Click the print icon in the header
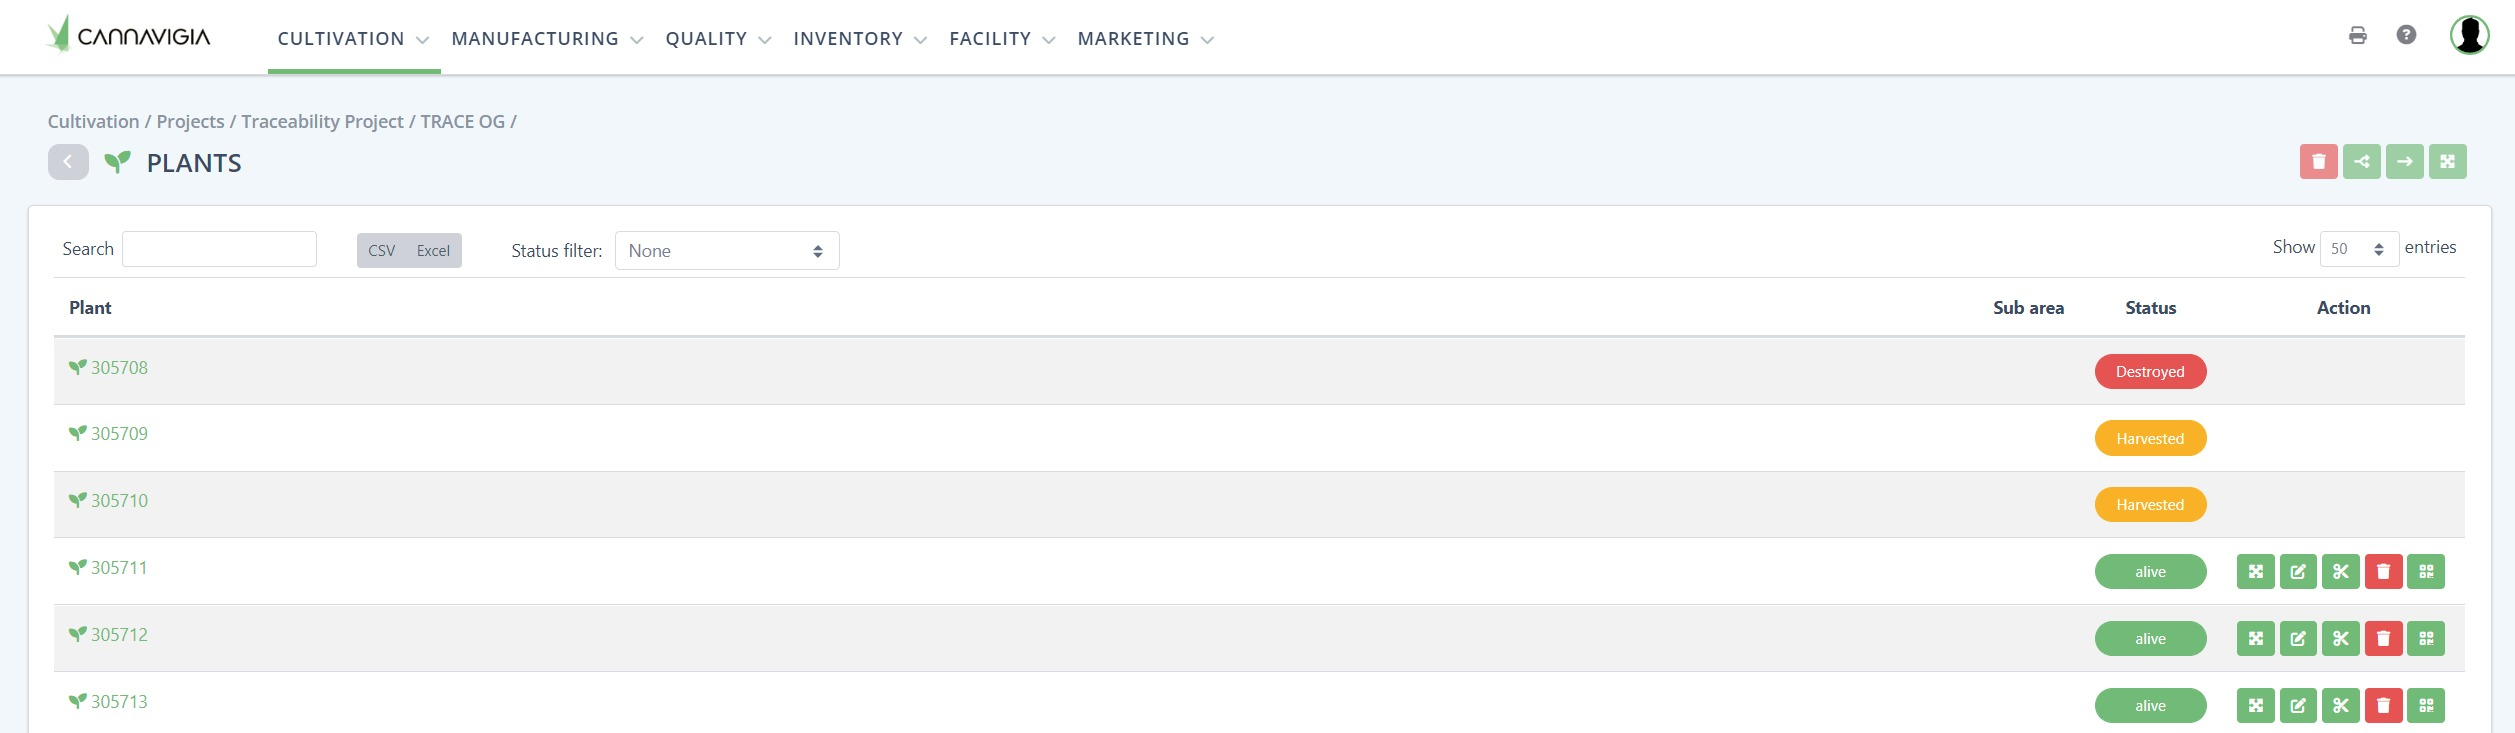Viewport: 2515px width, 733px height. click(2357, 36)
